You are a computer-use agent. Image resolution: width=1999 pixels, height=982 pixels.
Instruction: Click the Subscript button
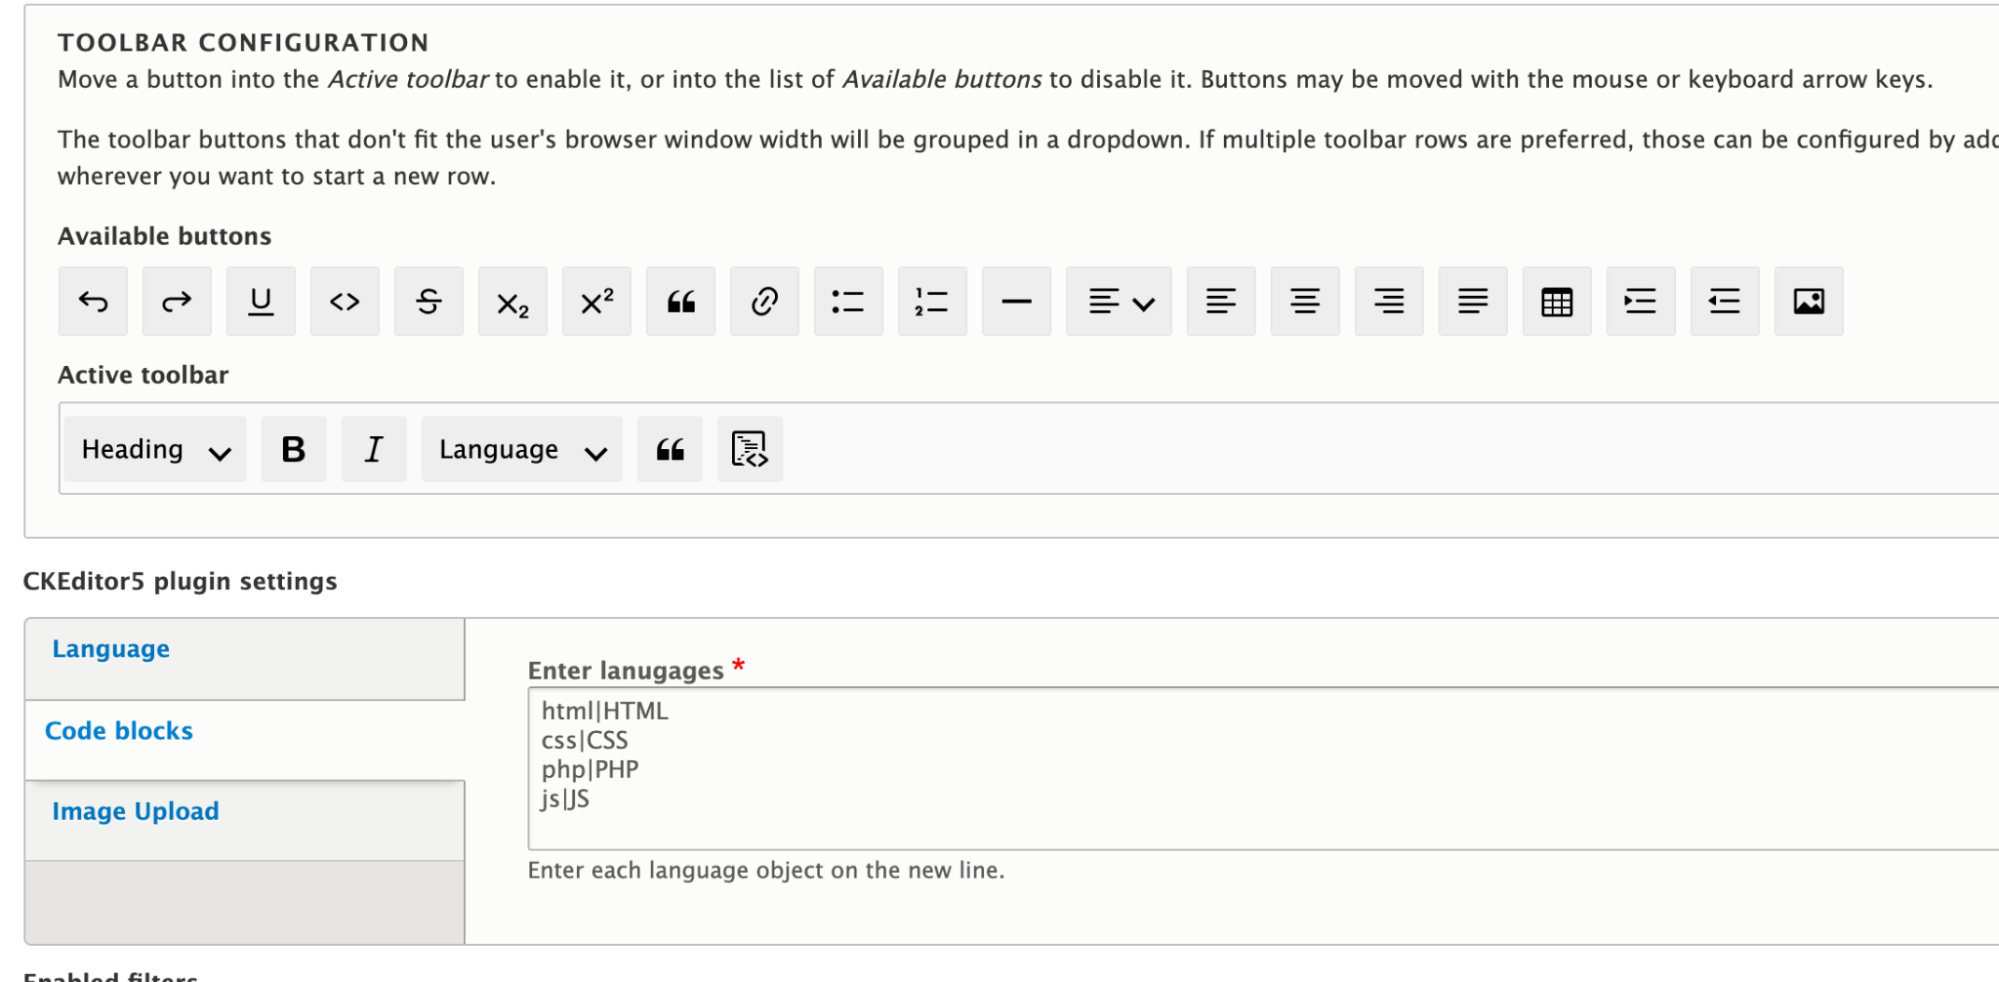(x=512, y=301)
